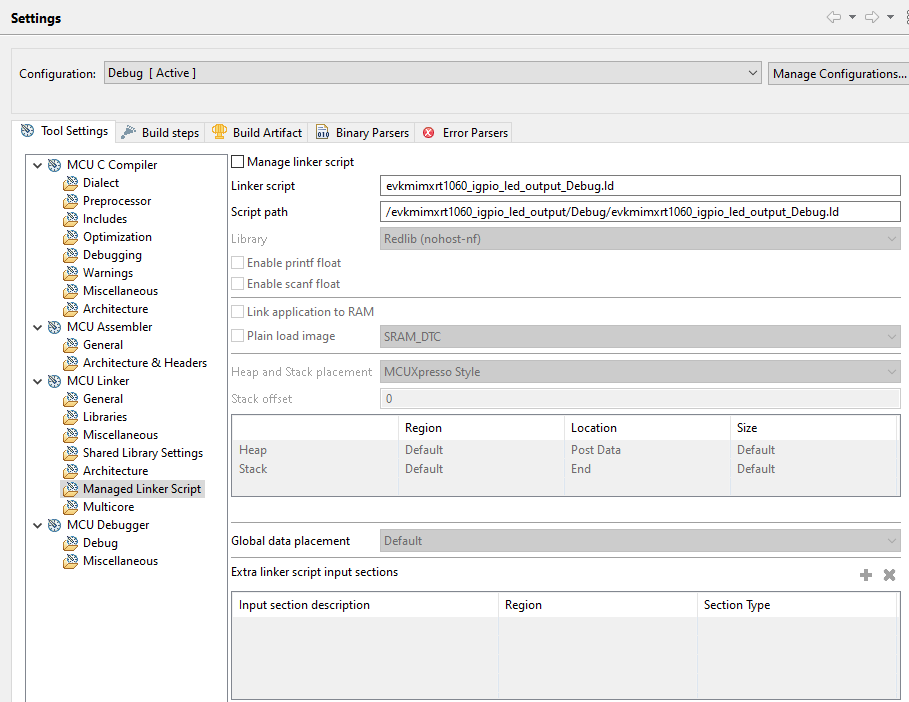Collapse the MCU C Compiler tree node
909x702 pixels.
coord(38,165)
